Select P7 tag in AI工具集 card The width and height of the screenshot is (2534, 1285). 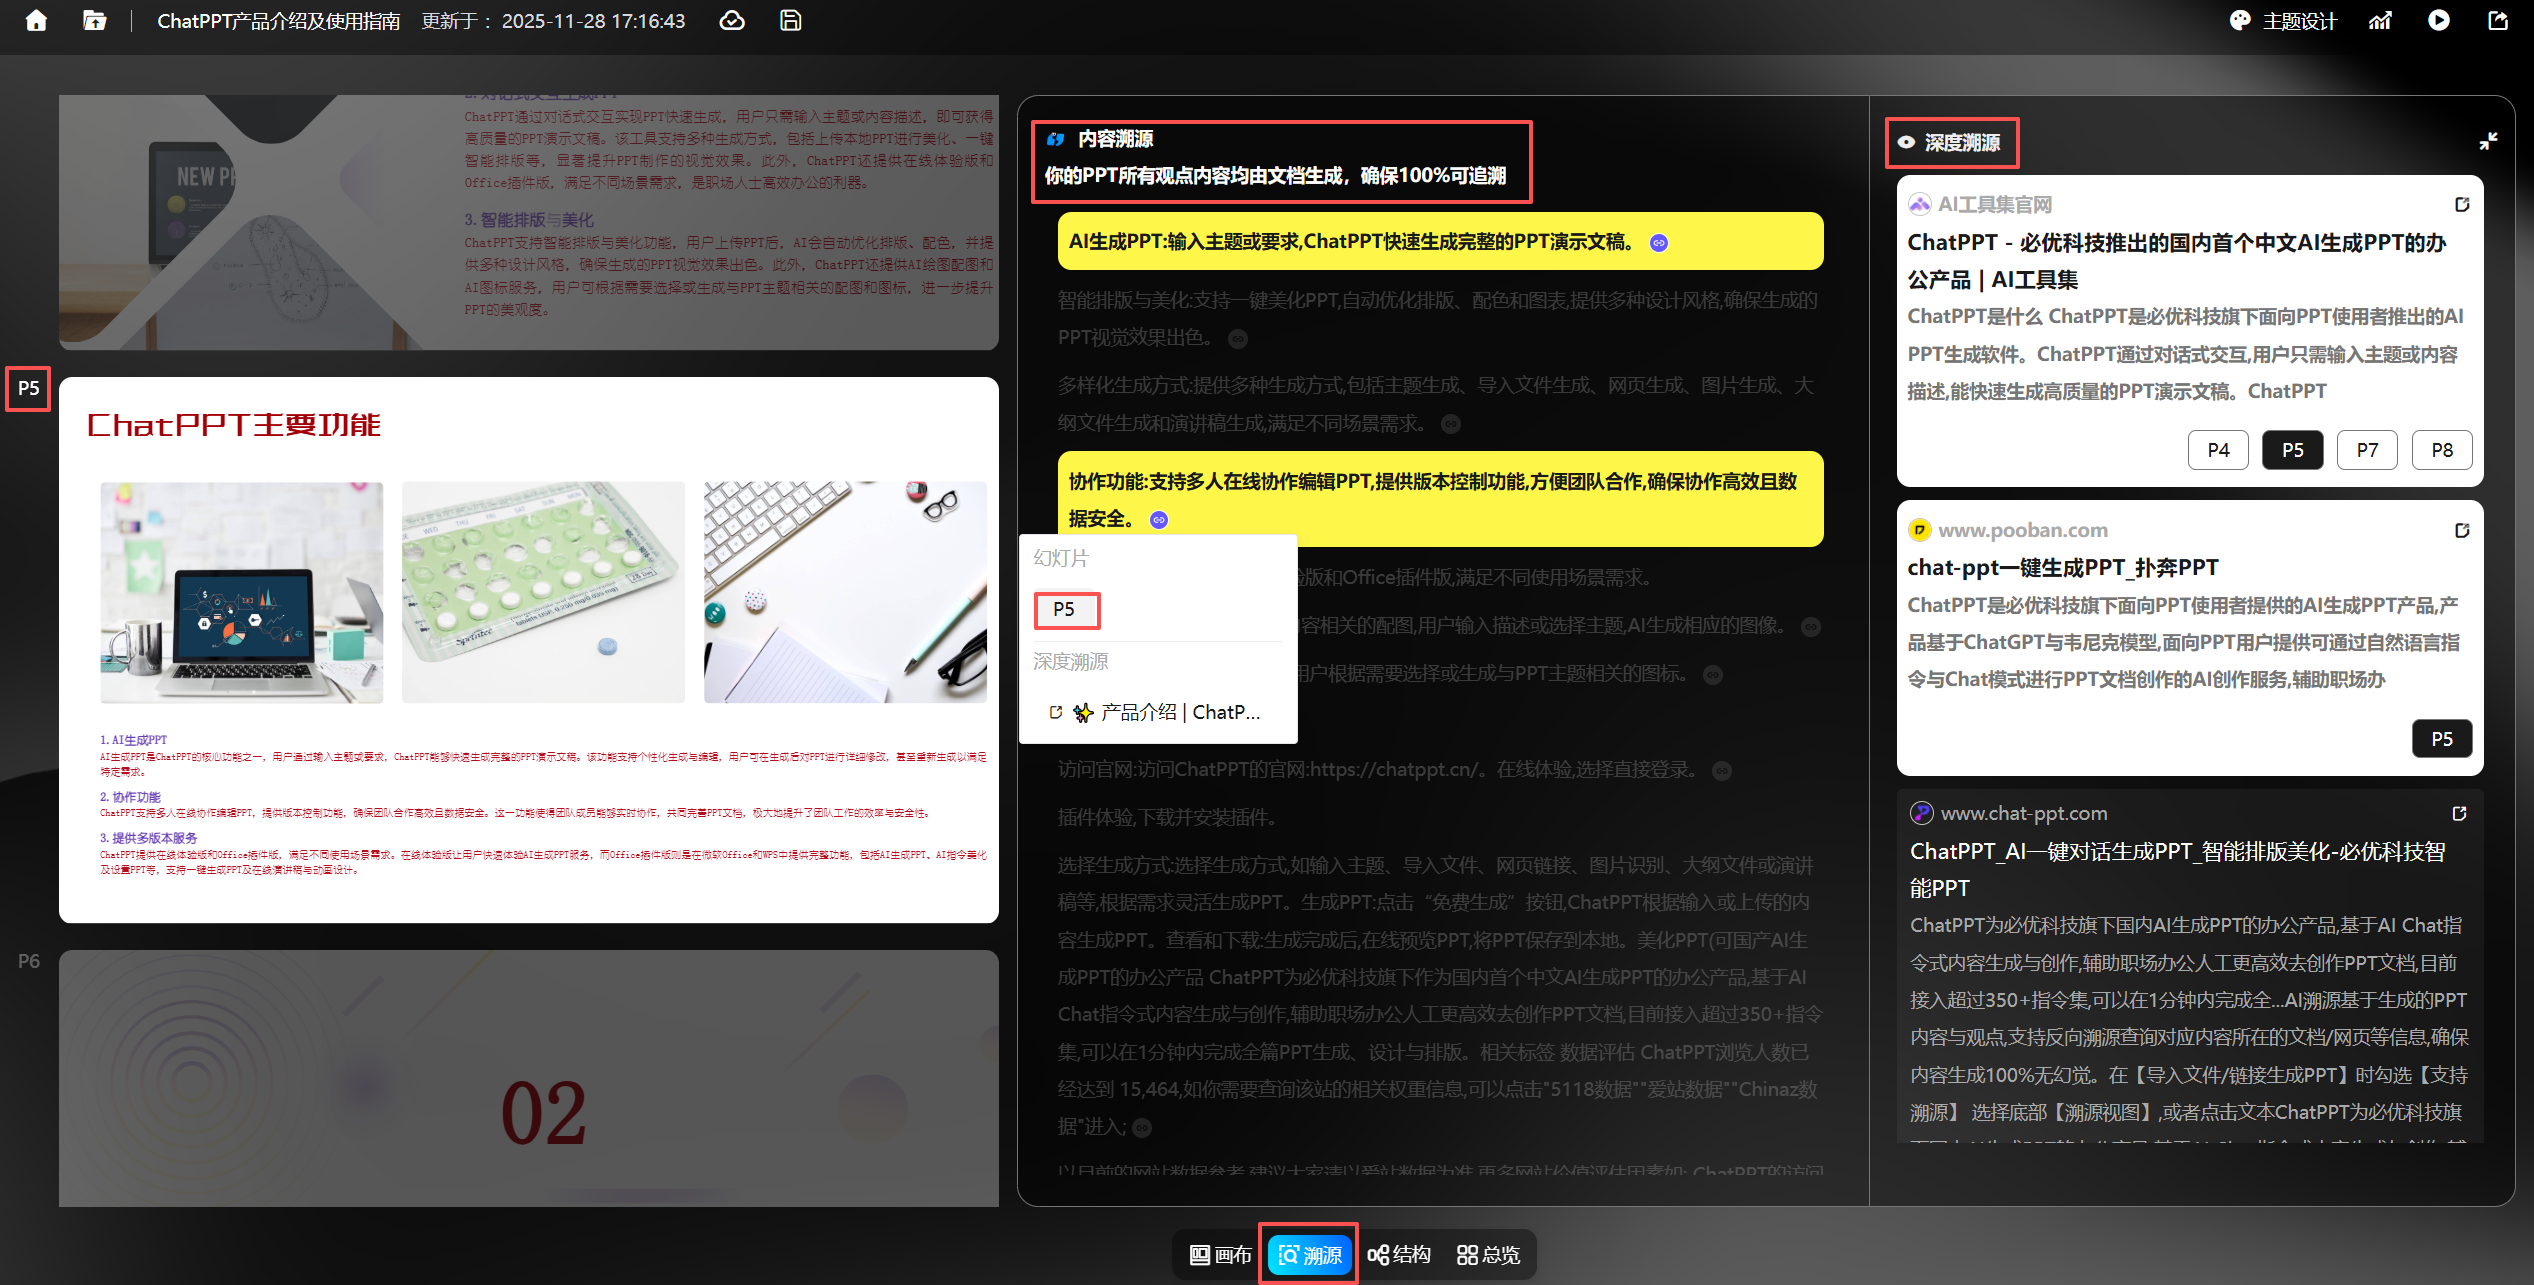(2367, 450)
